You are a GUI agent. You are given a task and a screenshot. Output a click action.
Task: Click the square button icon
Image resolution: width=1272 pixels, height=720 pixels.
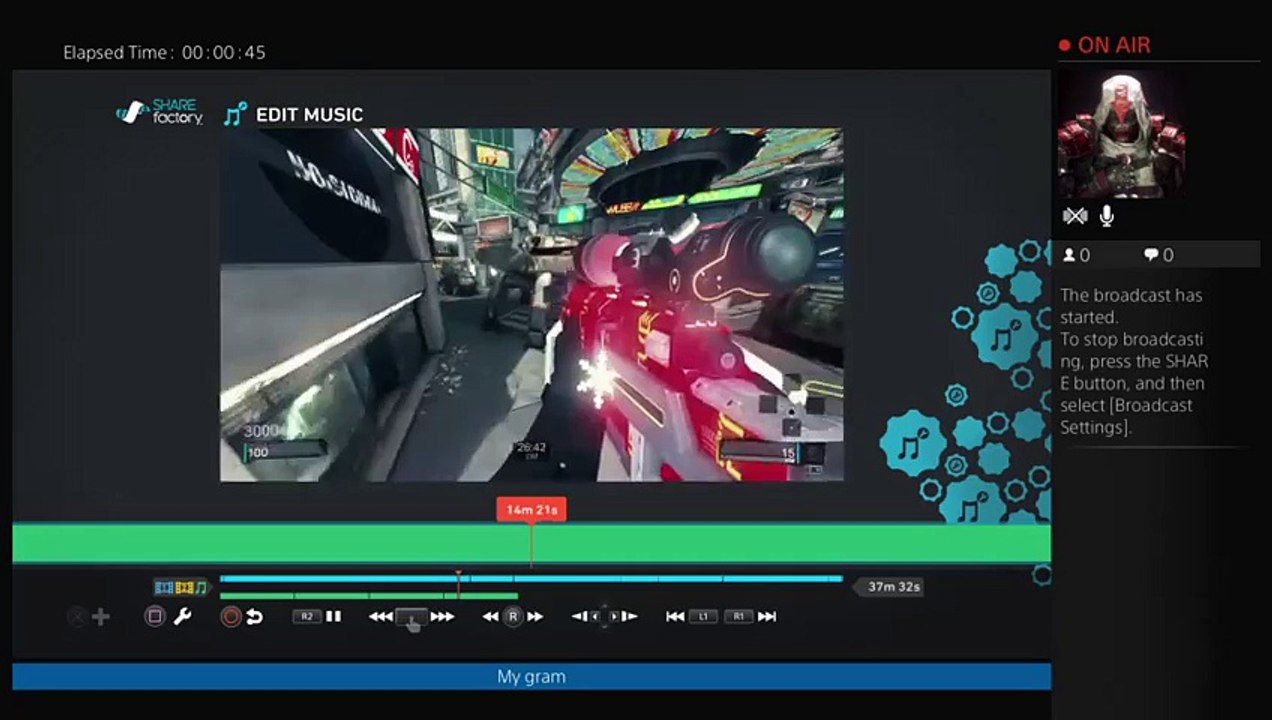pyautogui.click(x=154, y=617)
